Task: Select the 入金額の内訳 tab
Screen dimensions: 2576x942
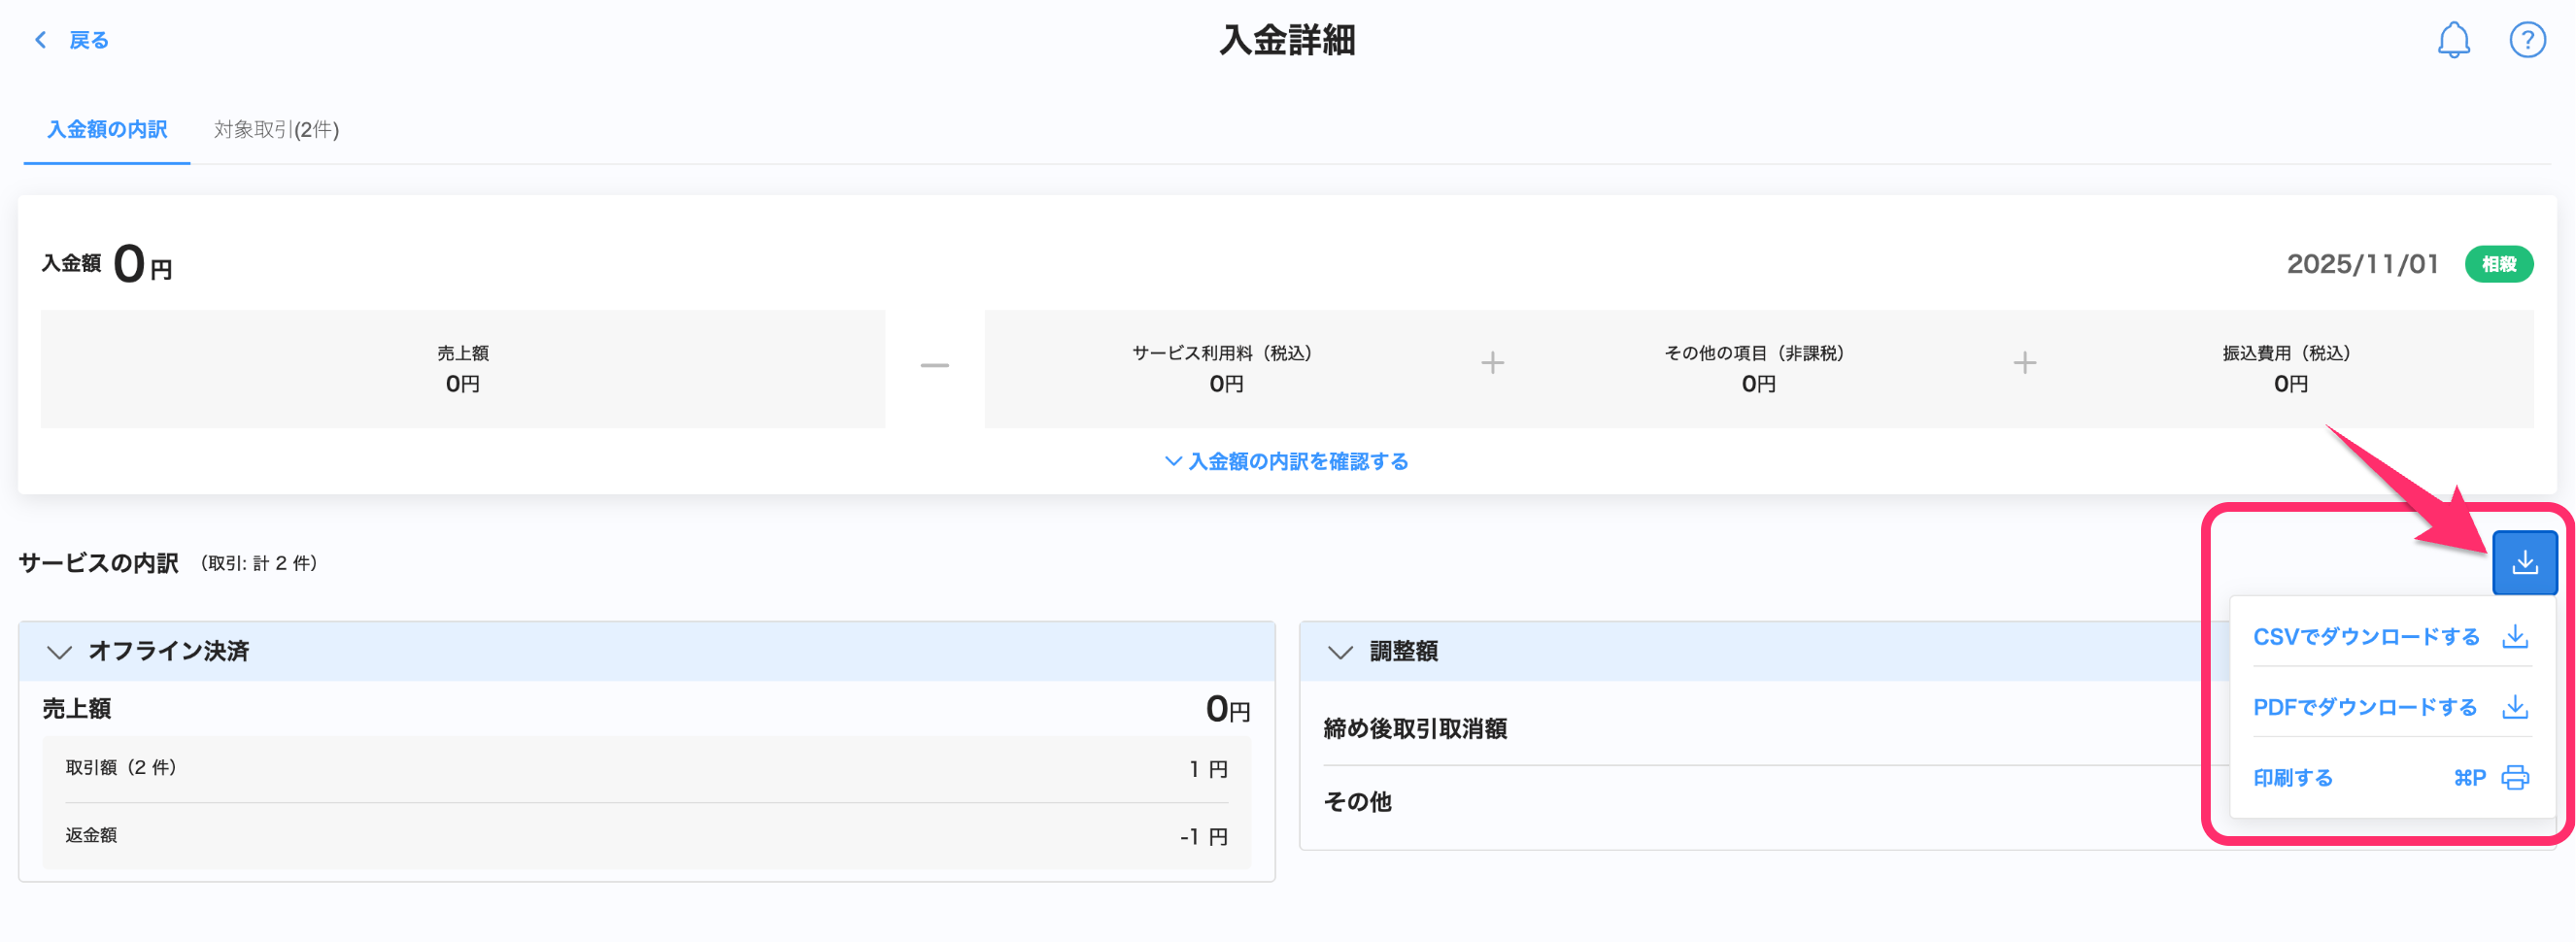Action: 107,130
